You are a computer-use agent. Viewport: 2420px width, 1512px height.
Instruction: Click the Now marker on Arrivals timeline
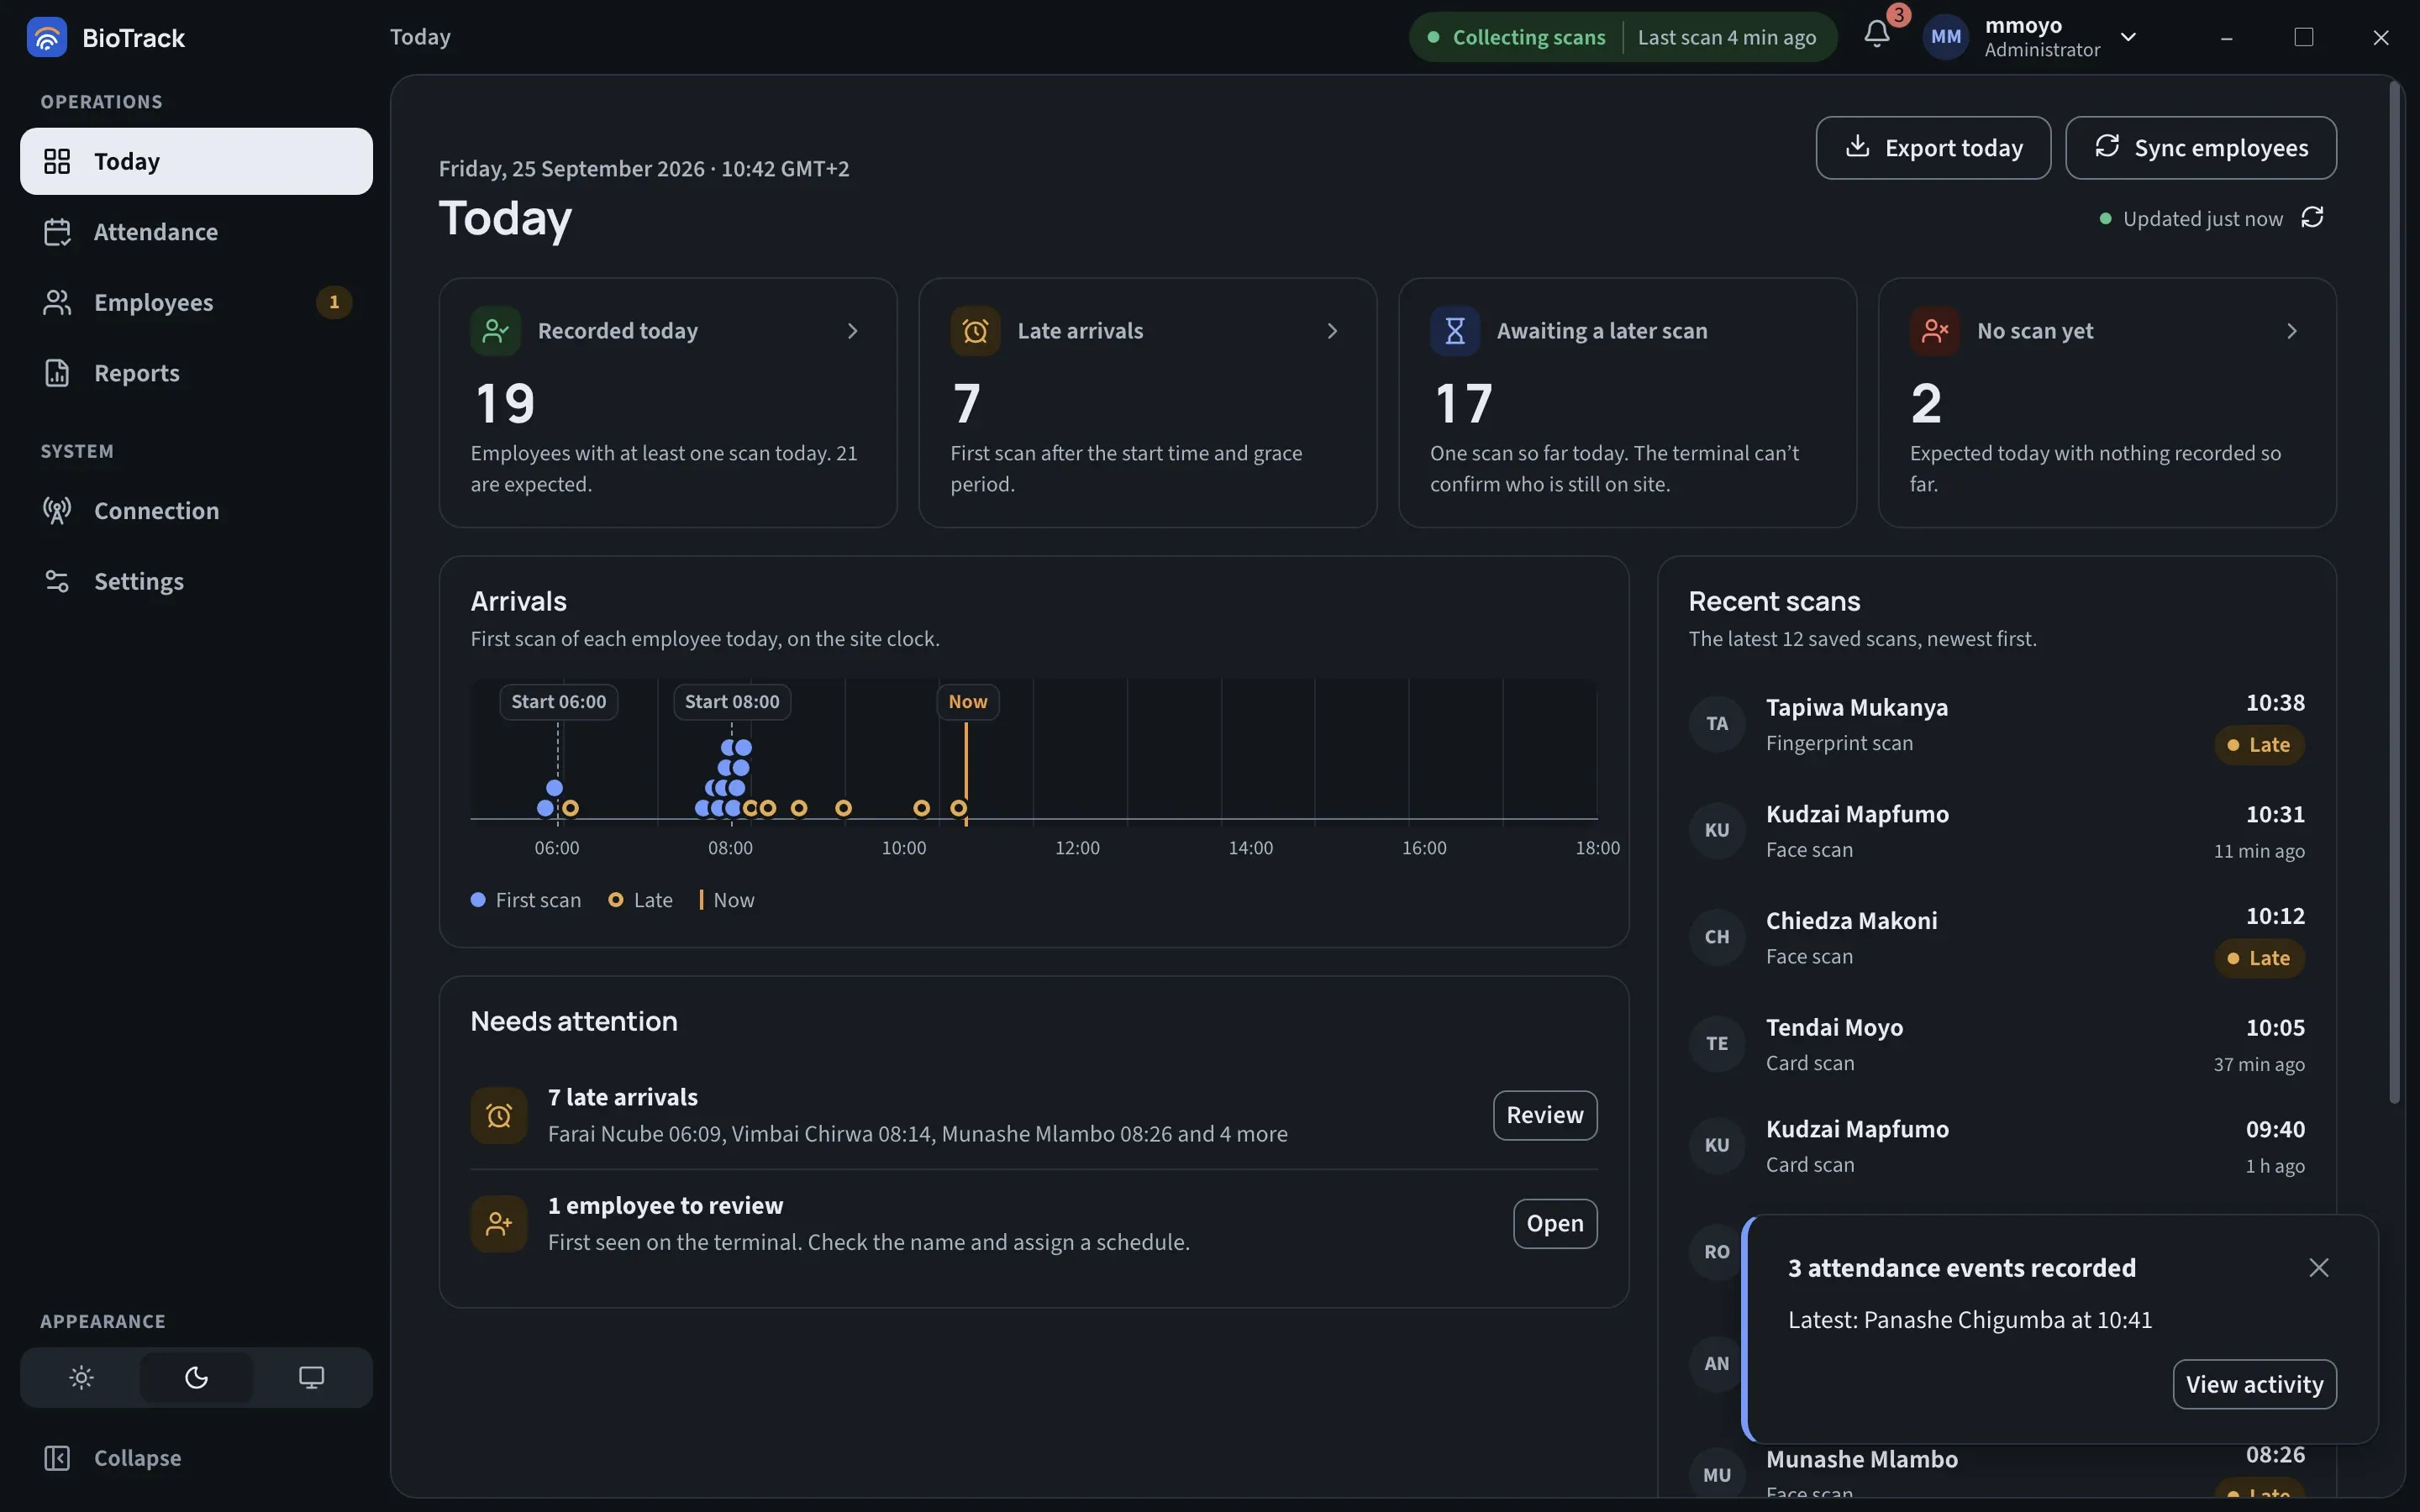click(x=968, y=702)
